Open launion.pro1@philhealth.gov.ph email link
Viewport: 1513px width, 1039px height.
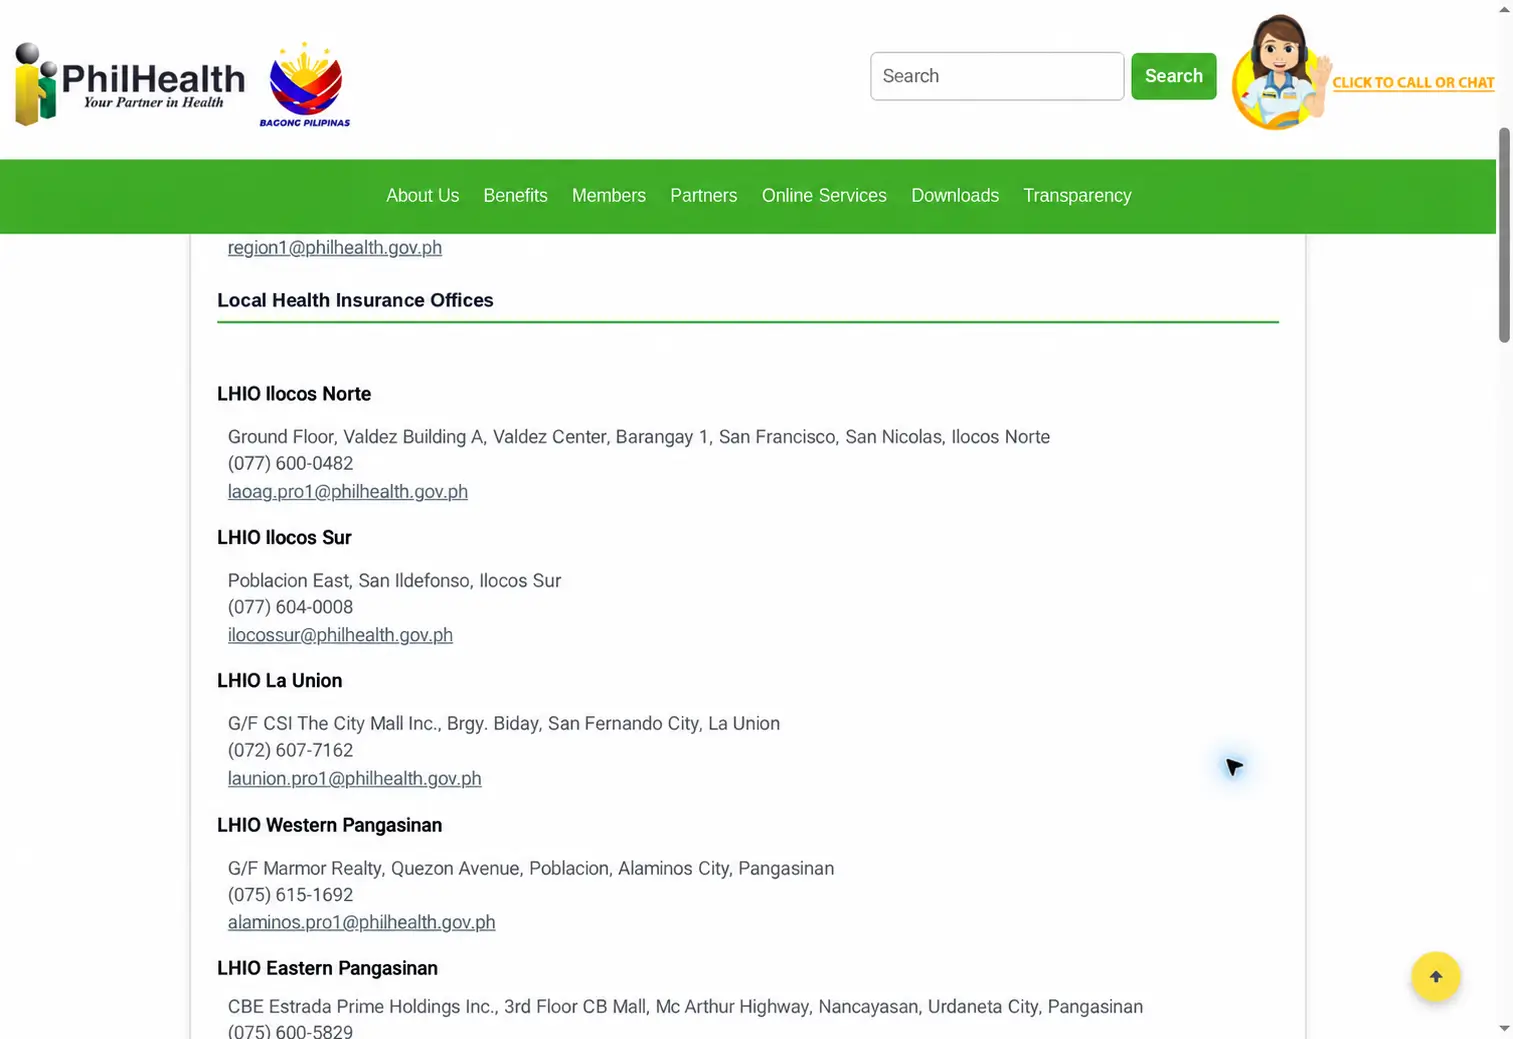point(354,779)
